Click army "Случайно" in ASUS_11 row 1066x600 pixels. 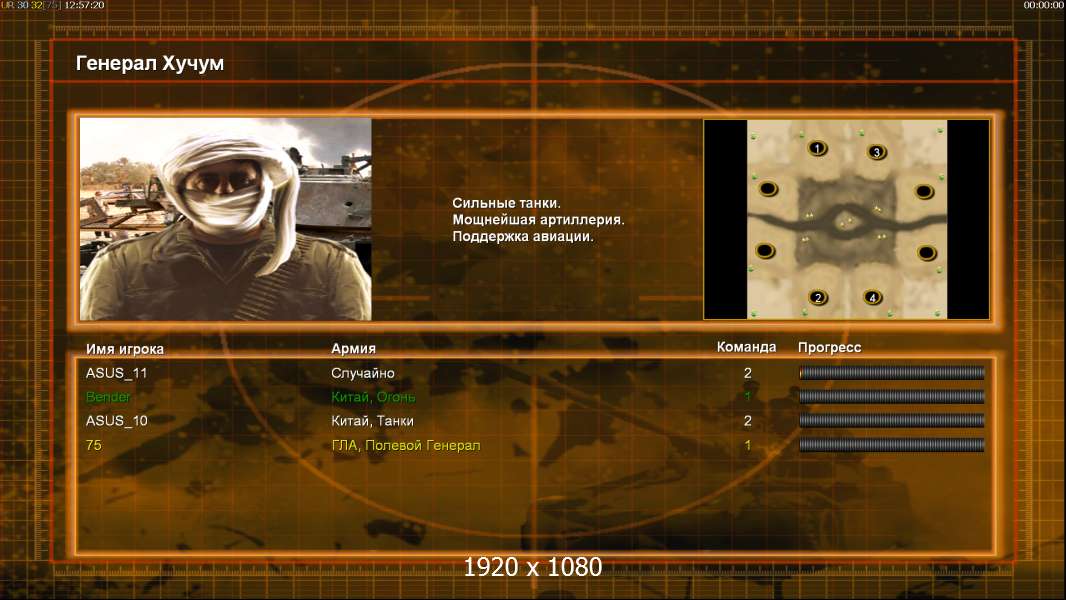[x=362, y=373]
